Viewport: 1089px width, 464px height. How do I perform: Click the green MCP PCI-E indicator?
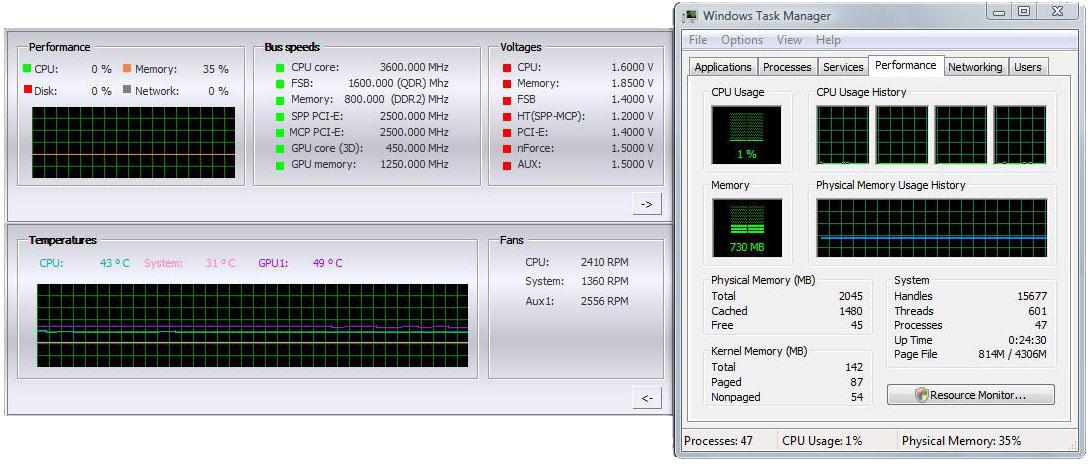[279, 133]
